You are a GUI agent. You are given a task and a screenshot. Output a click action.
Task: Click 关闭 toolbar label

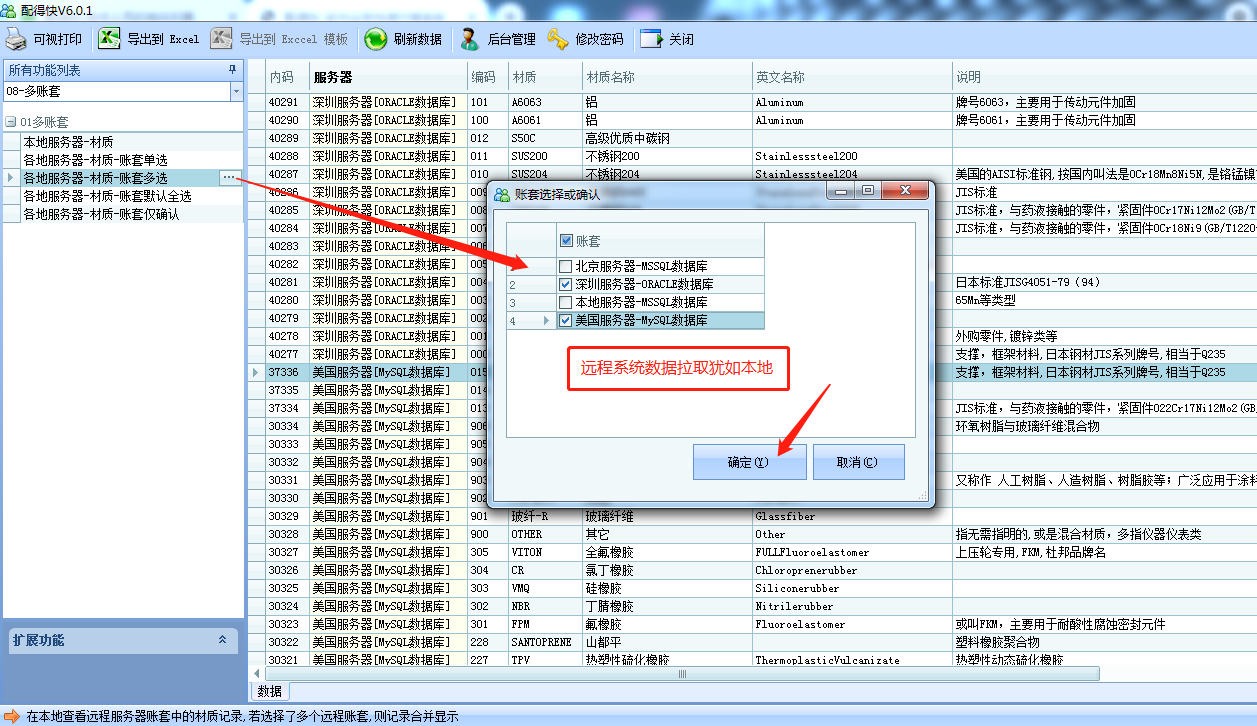pos(681,40)
